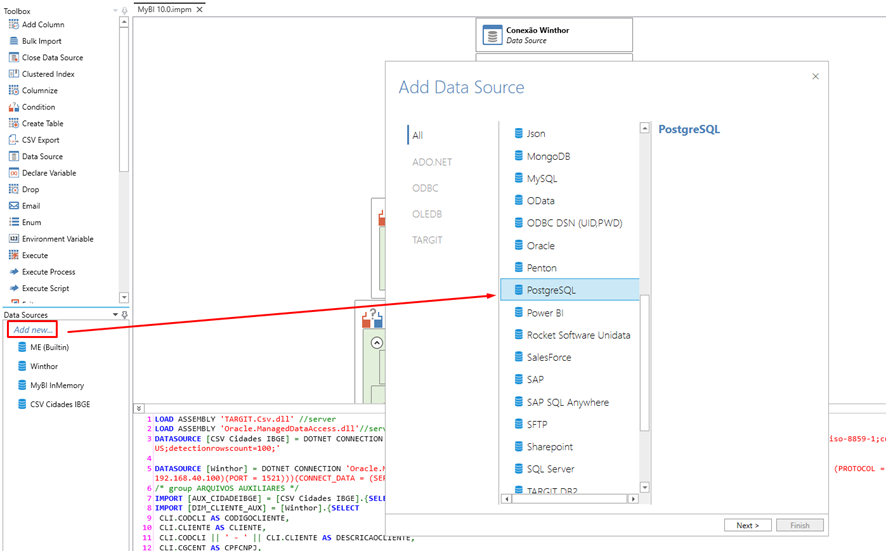This screenshot has height=551, width=886.
Task: Switch to the OLEDB category
Action: click(427, 214)
